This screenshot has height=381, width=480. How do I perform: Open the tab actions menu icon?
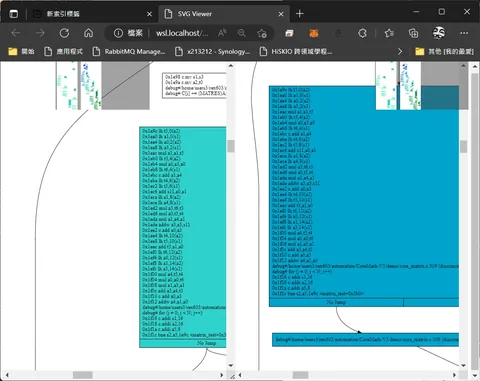click(x=14, y=14)
